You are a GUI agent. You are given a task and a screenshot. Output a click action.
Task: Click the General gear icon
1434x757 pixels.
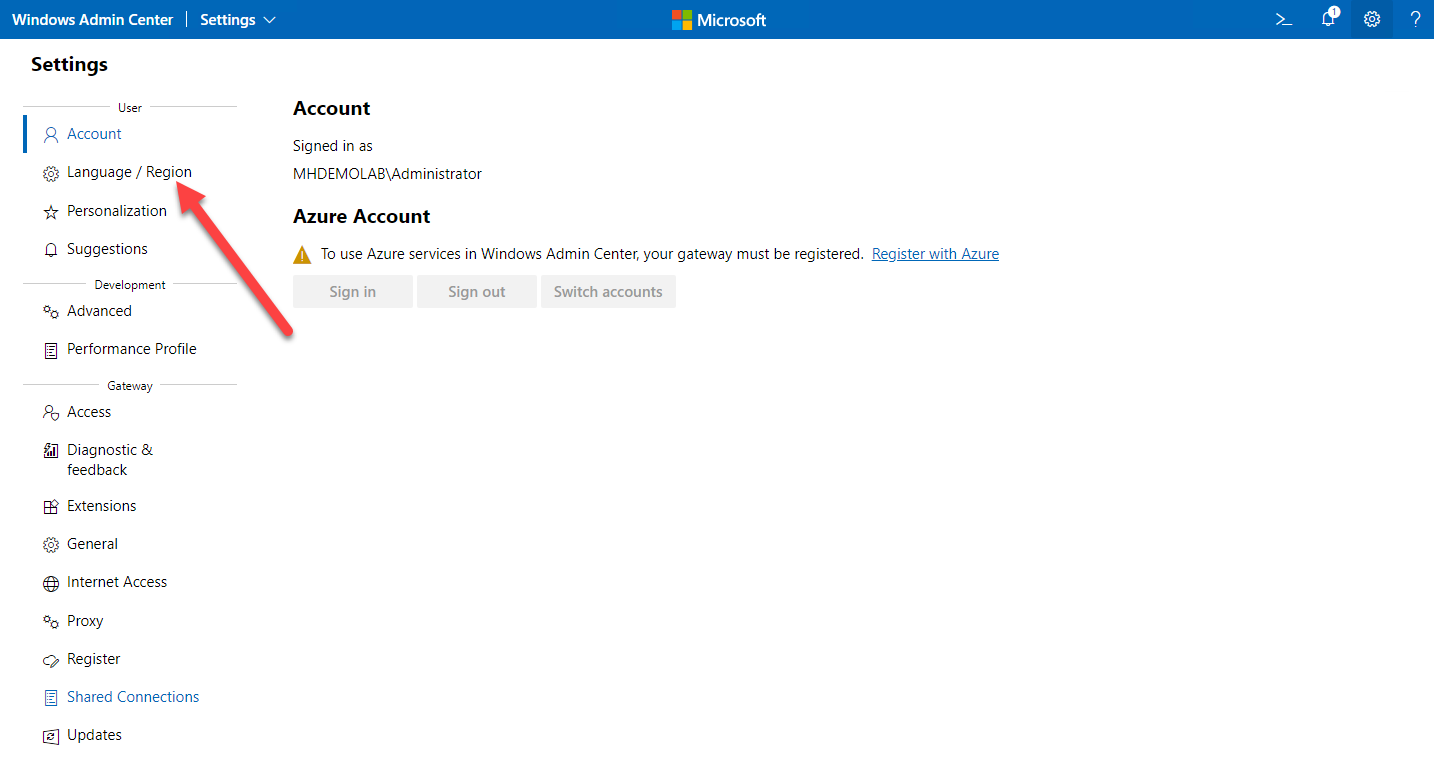point(51,545)
